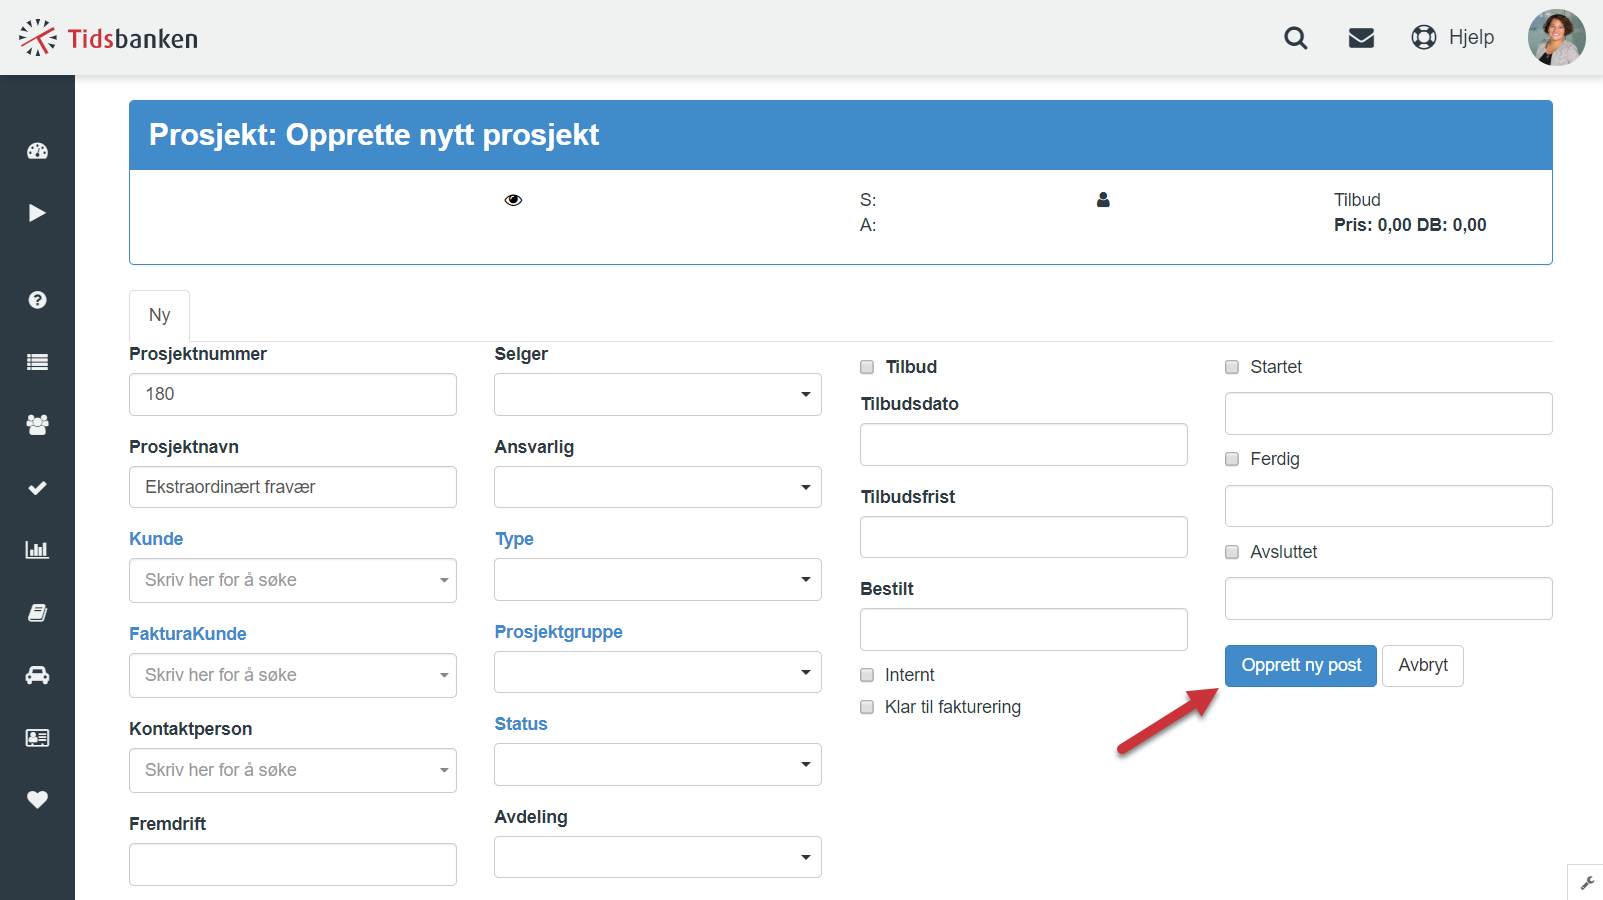Select the Ny tab

[159, 315]
